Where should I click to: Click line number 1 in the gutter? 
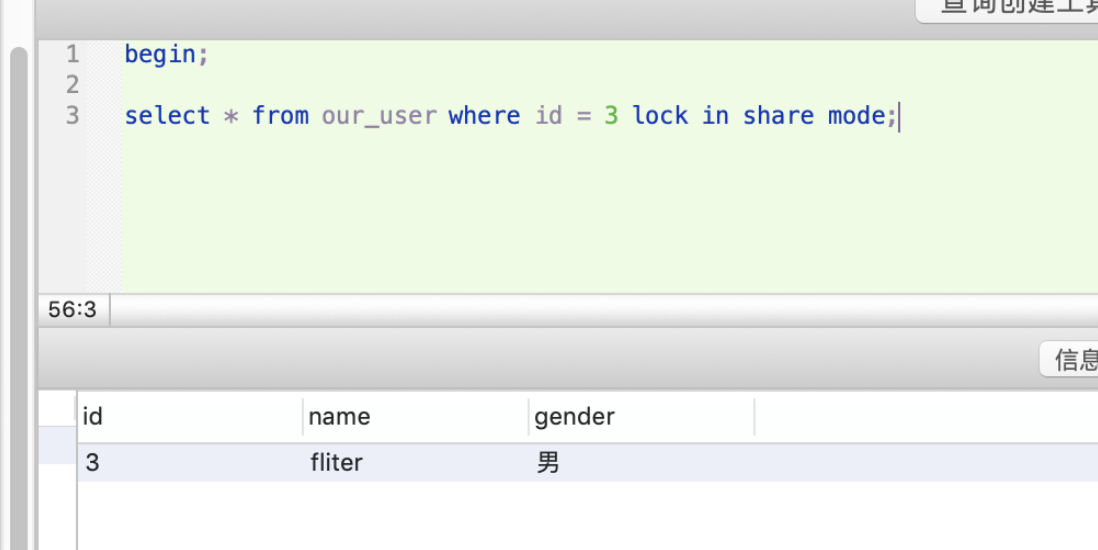(72, 54)
